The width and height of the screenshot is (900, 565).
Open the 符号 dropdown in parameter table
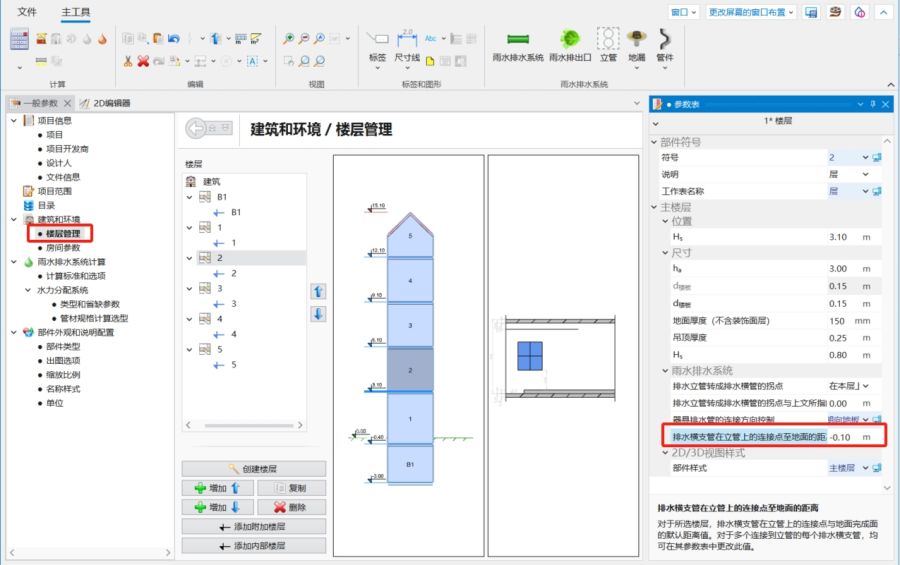coord(864,158)
